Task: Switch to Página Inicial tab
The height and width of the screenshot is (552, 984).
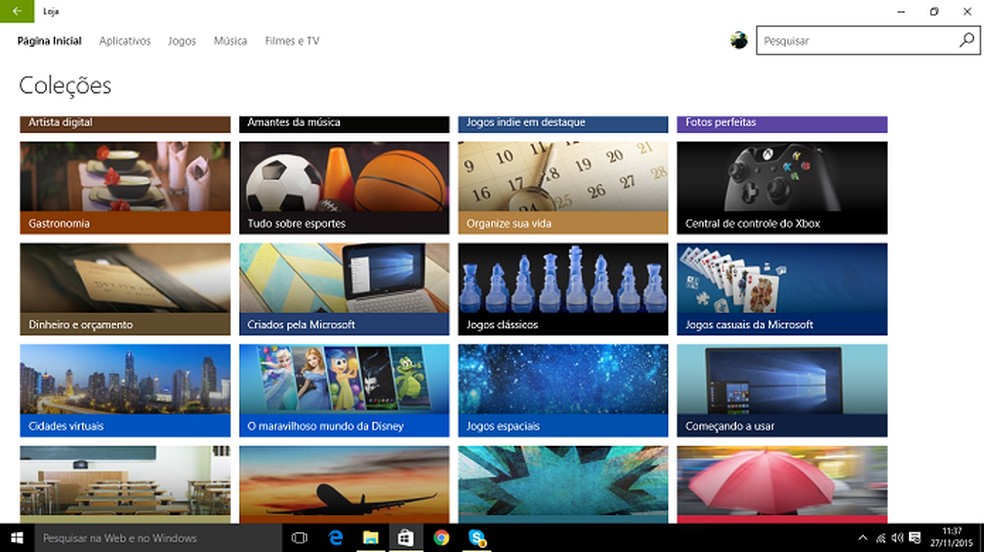Action: (50, 41)
